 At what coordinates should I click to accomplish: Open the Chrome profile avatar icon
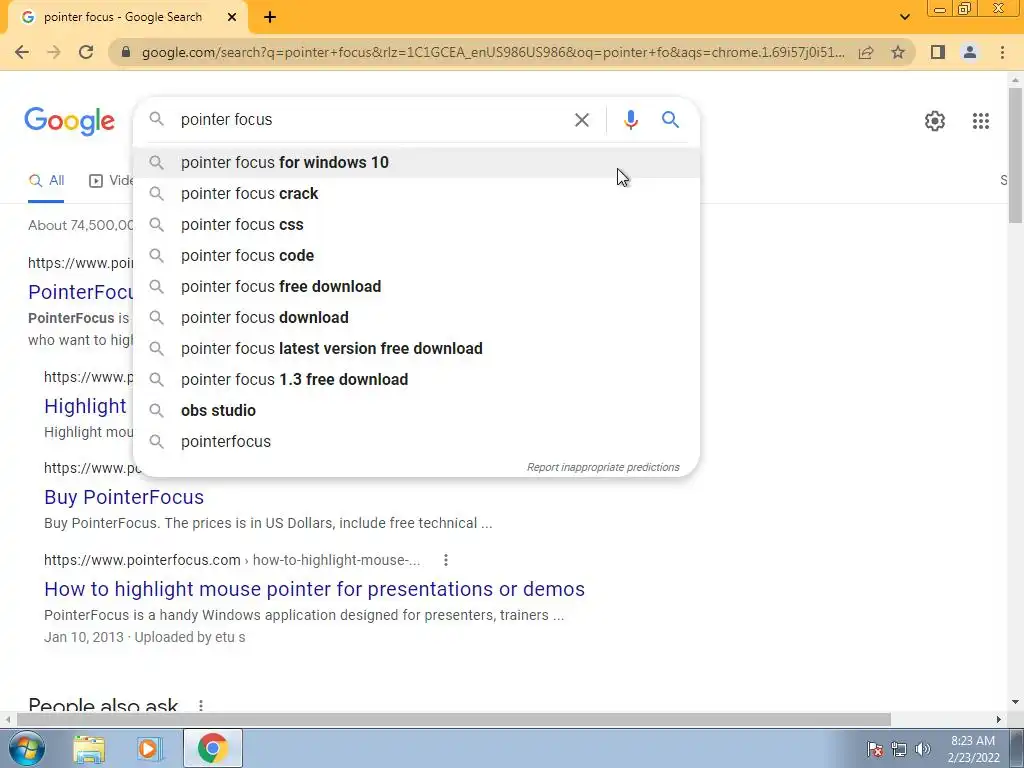click(970, 52)
